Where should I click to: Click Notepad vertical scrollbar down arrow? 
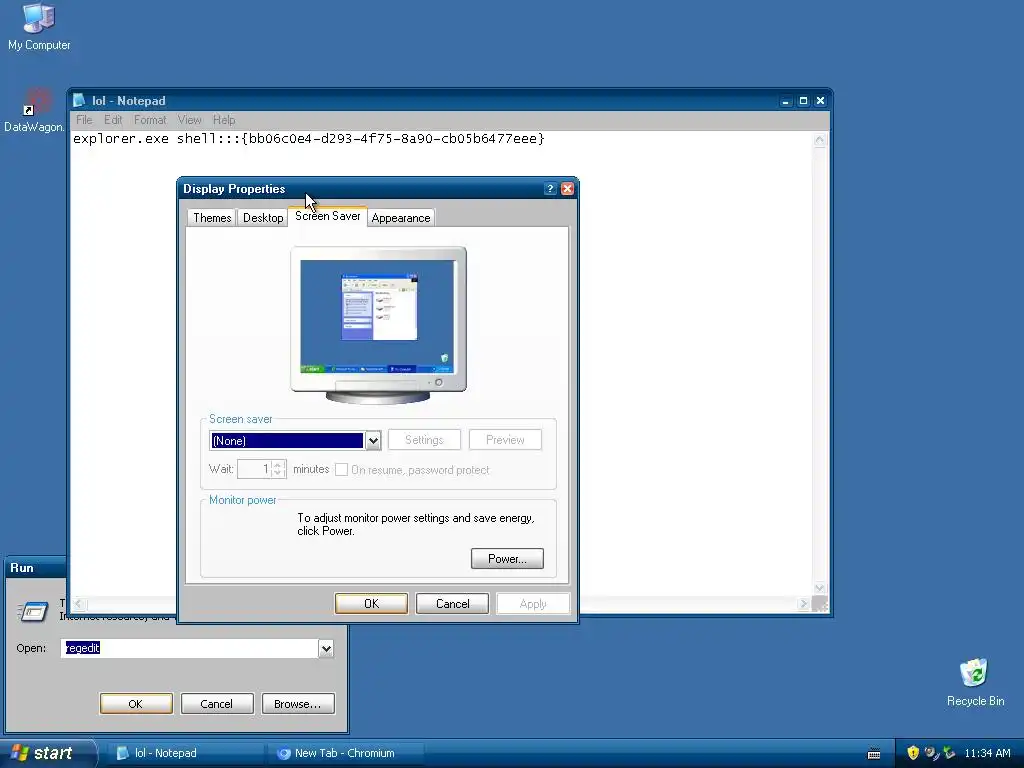[820, 588]
